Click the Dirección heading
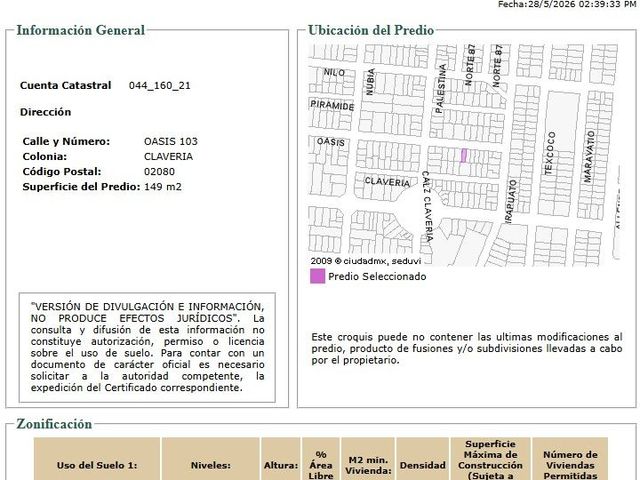640x480 pixels. [45, 112]
